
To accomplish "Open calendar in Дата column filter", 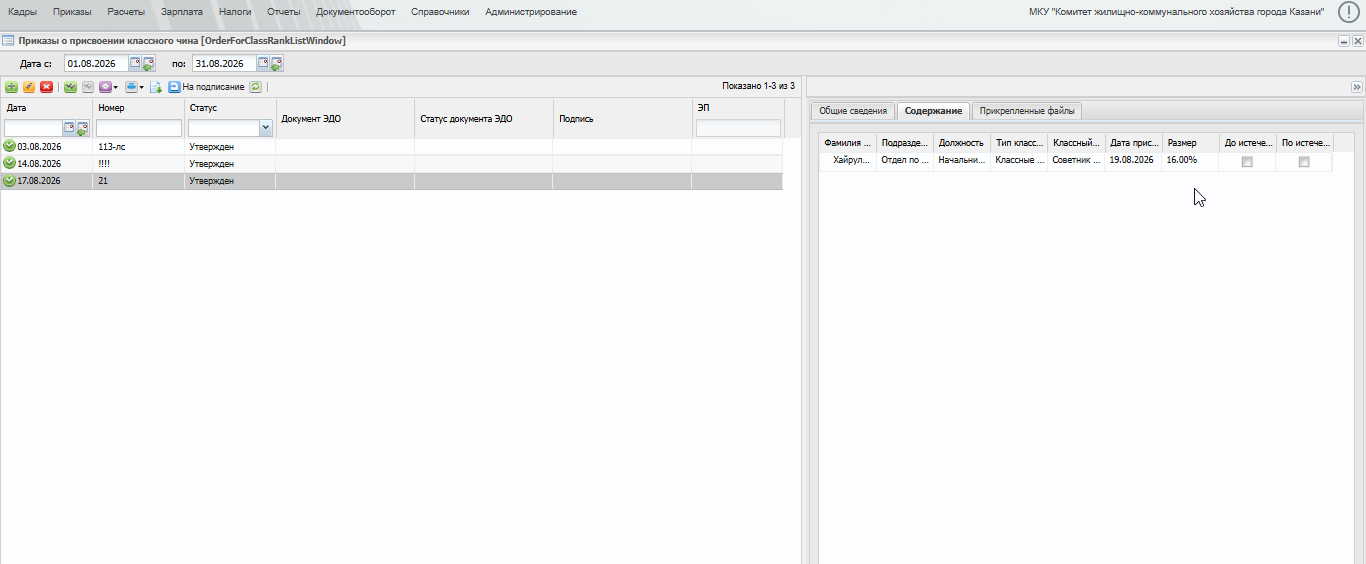I will [69, 128].
